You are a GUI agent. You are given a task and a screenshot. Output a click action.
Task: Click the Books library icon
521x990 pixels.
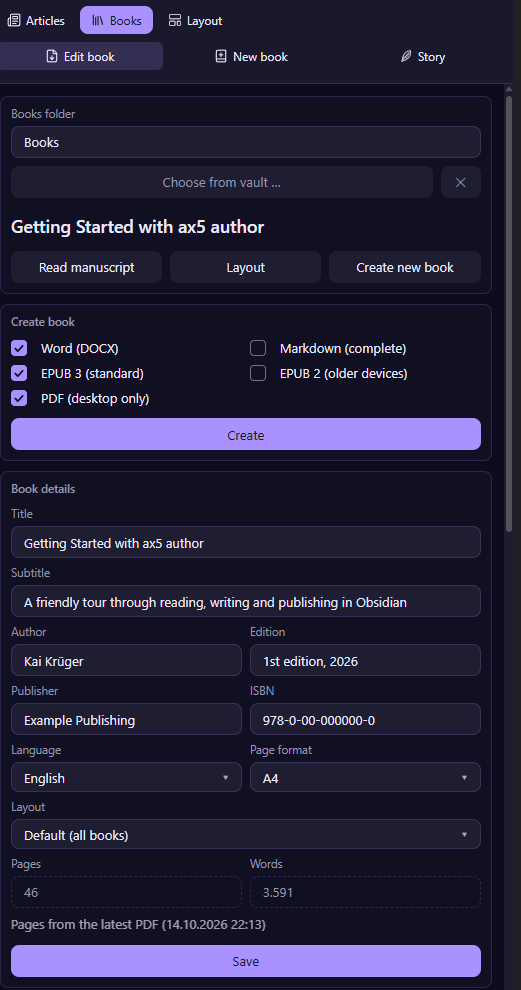pyautogui.click(x=98, y=20)
